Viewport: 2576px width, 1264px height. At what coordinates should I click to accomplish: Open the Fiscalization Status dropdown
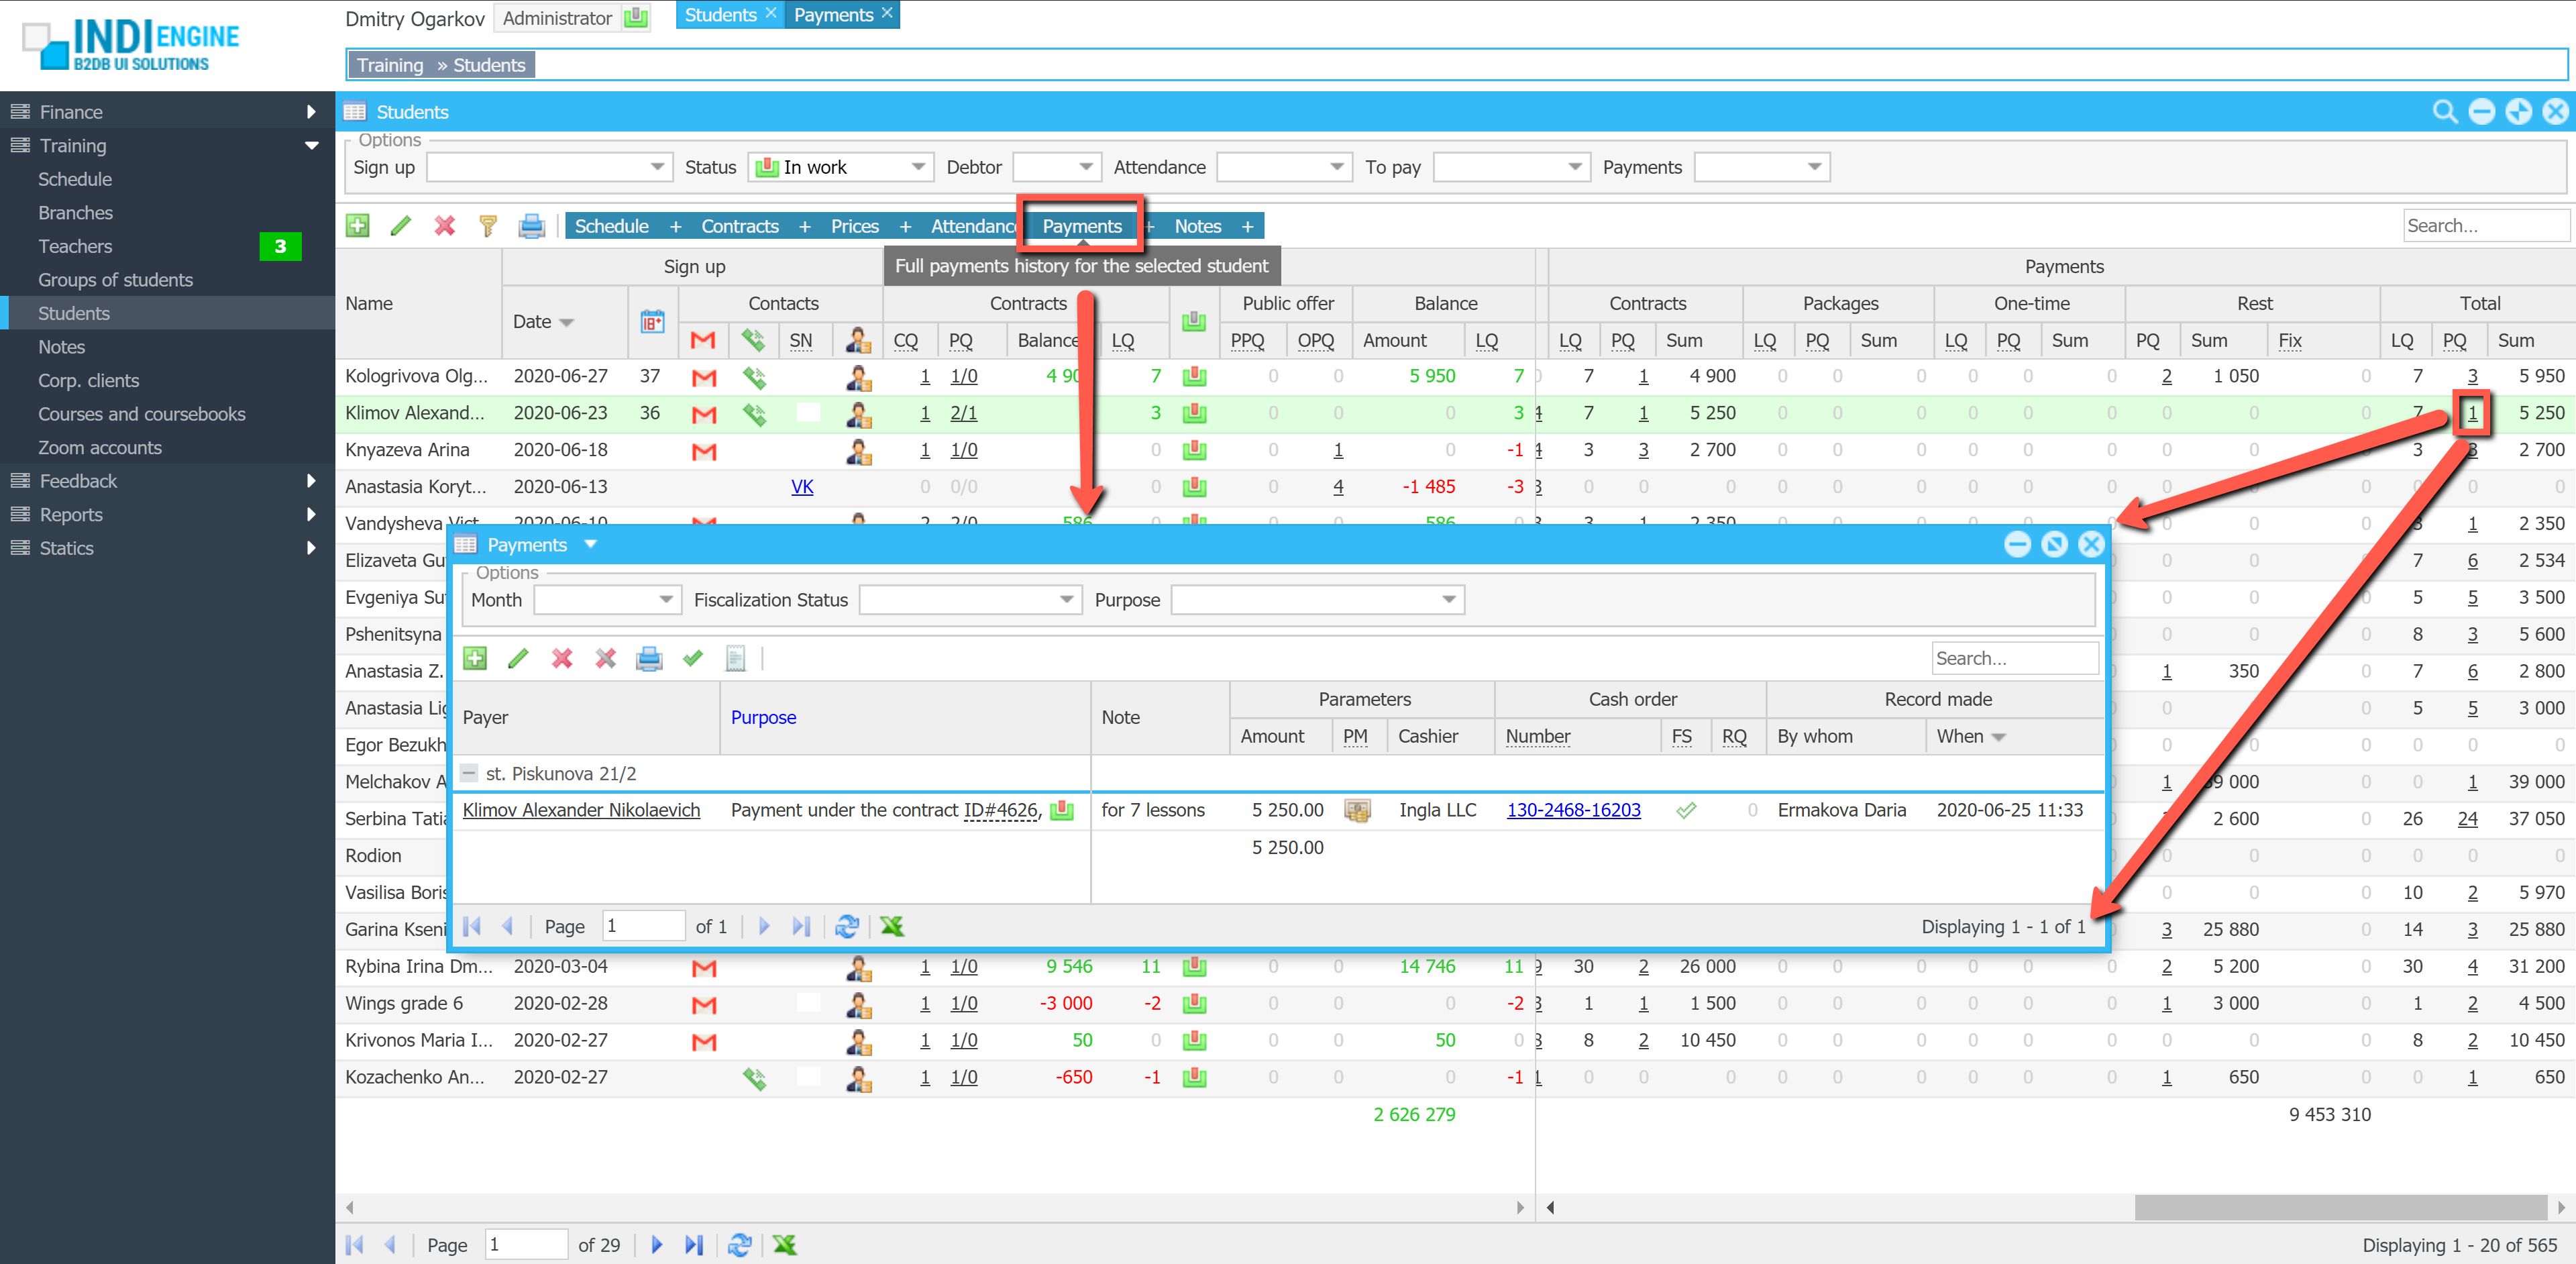[1066, 600]
